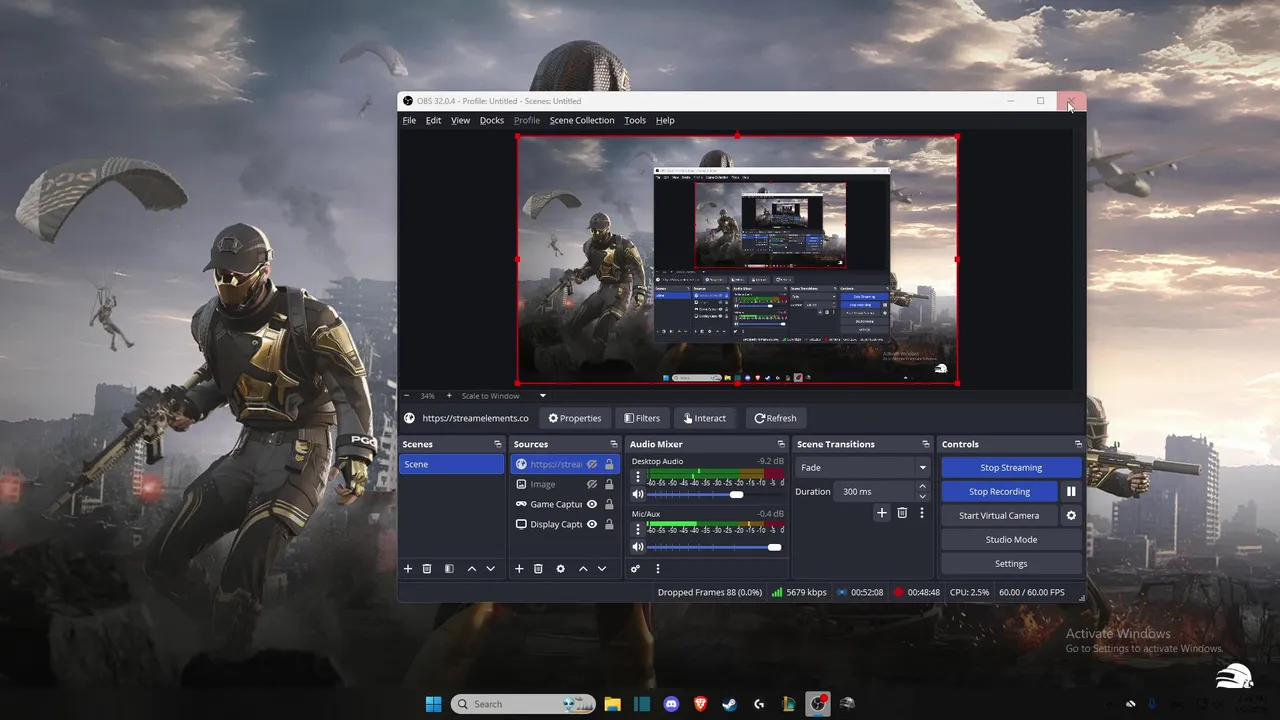This screenshot has height=720, width=1280.
Task: Open source Properties from source toolbar
Action: click(x=575, y=418)
